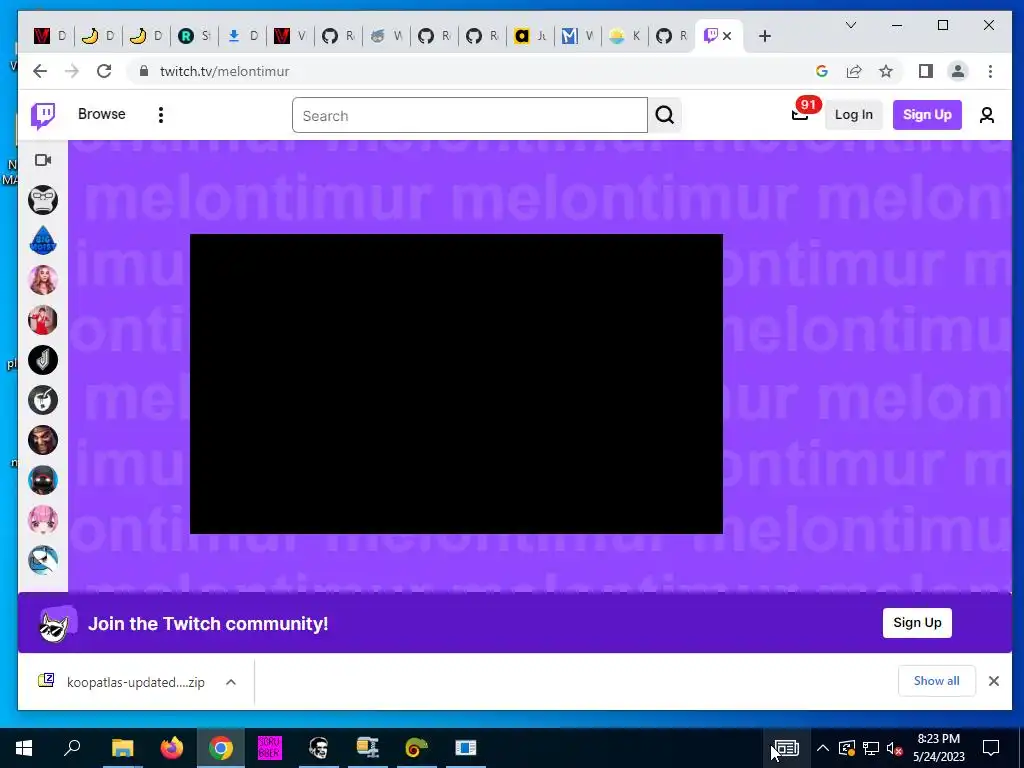The image size is (1024, 768).
Task: Click the black video player
Action: coord(456,384)
